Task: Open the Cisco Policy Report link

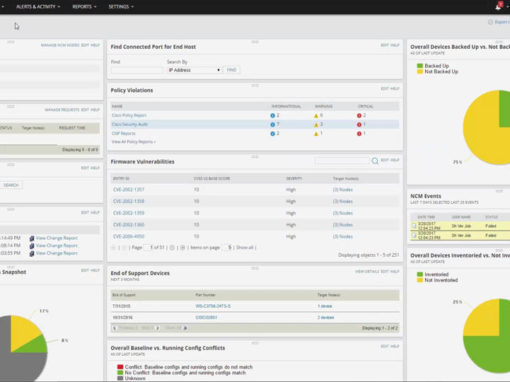Action: click(129, 115)
